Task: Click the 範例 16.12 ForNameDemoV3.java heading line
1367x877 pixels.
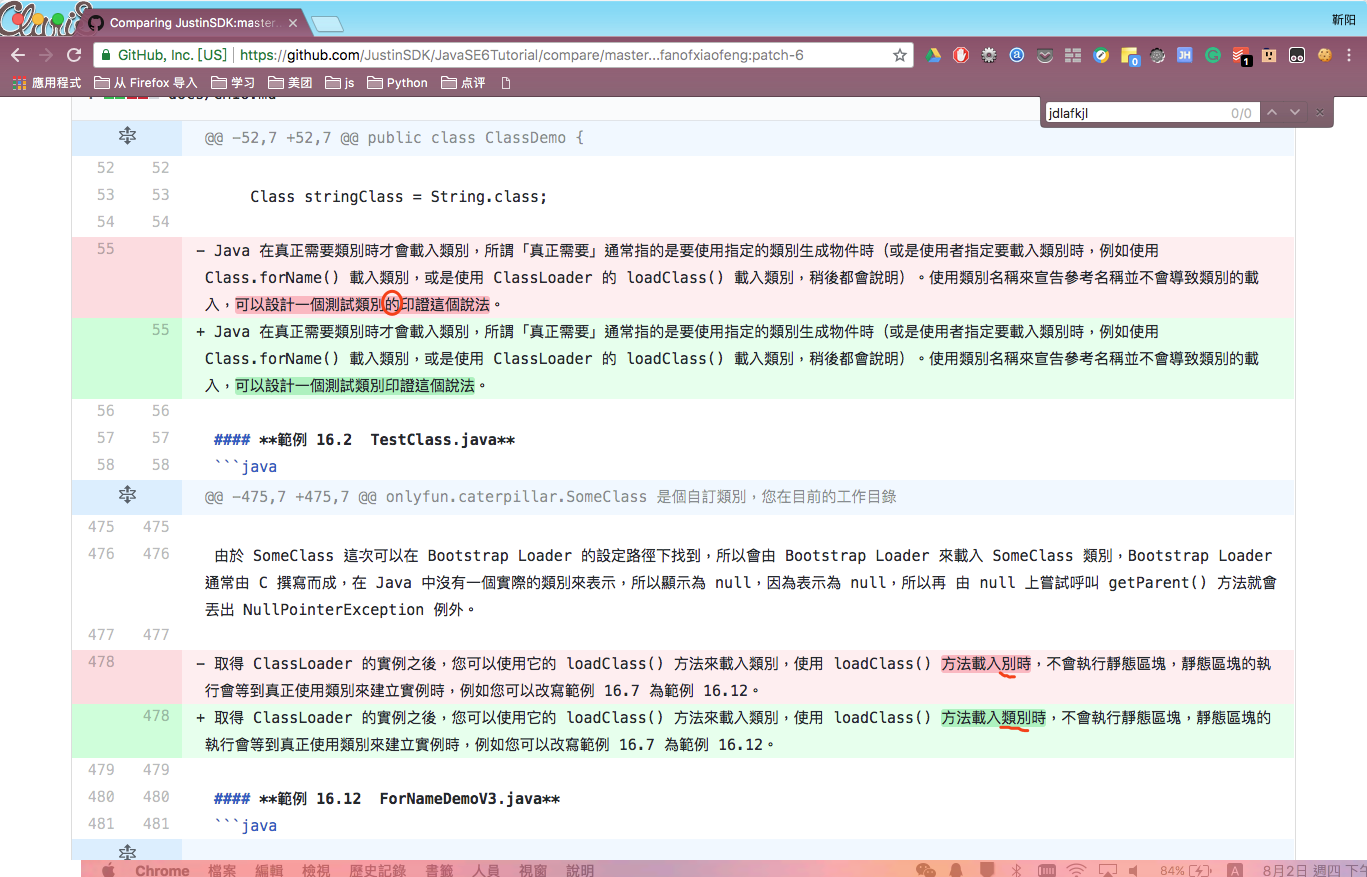Action: pos(386,799)
